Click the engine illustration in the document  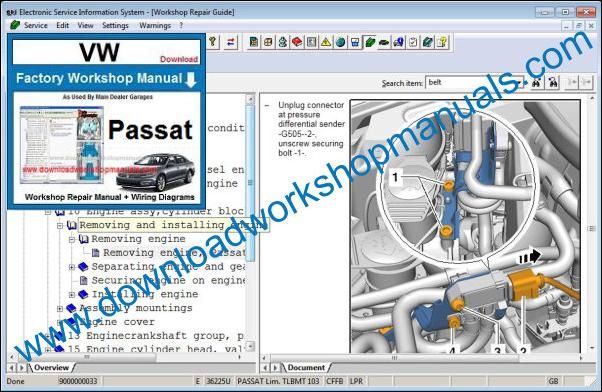click(465, 227)
